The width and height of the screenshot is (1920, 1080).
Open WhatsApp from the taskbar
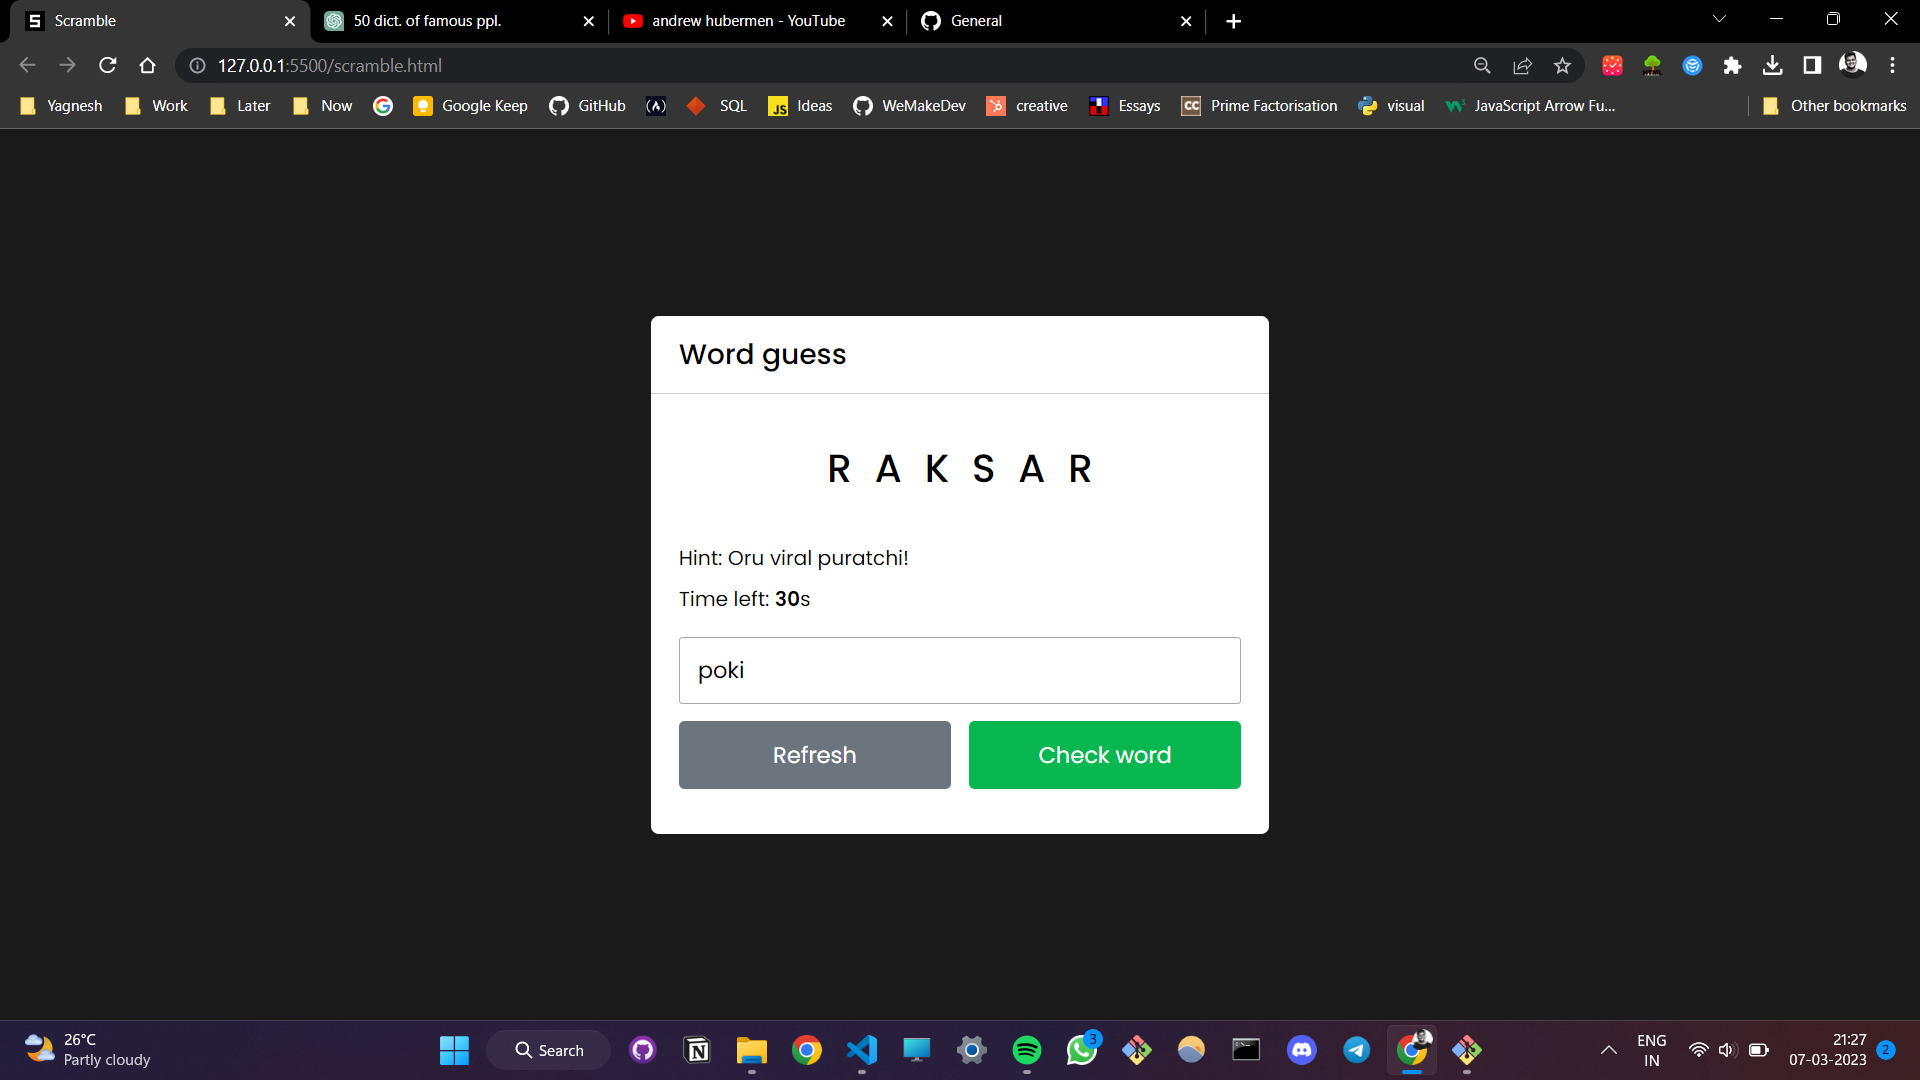pyautogui.click(x=1082, y=1050)
